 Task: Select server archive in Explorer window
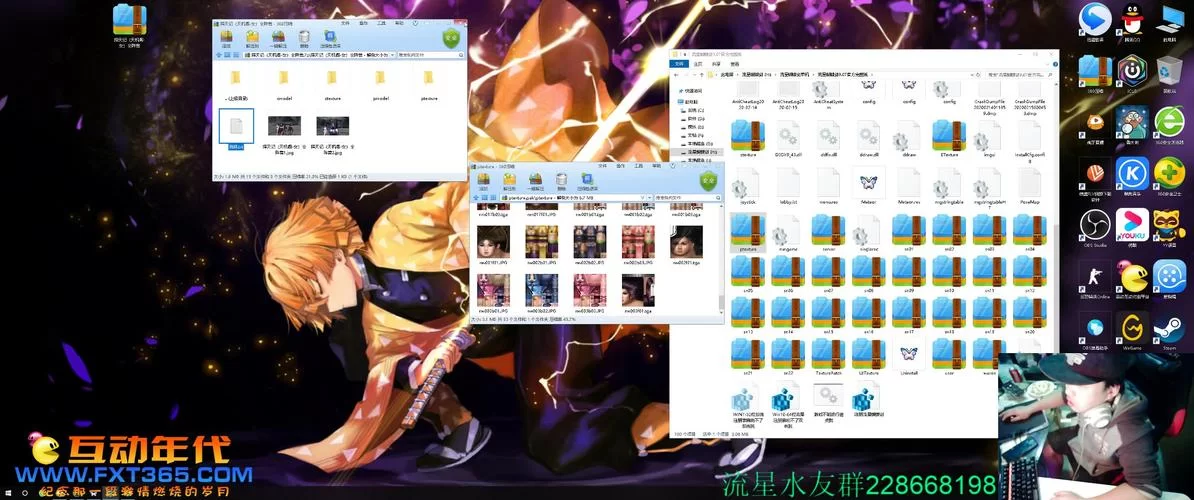click(x=828, y=232)
